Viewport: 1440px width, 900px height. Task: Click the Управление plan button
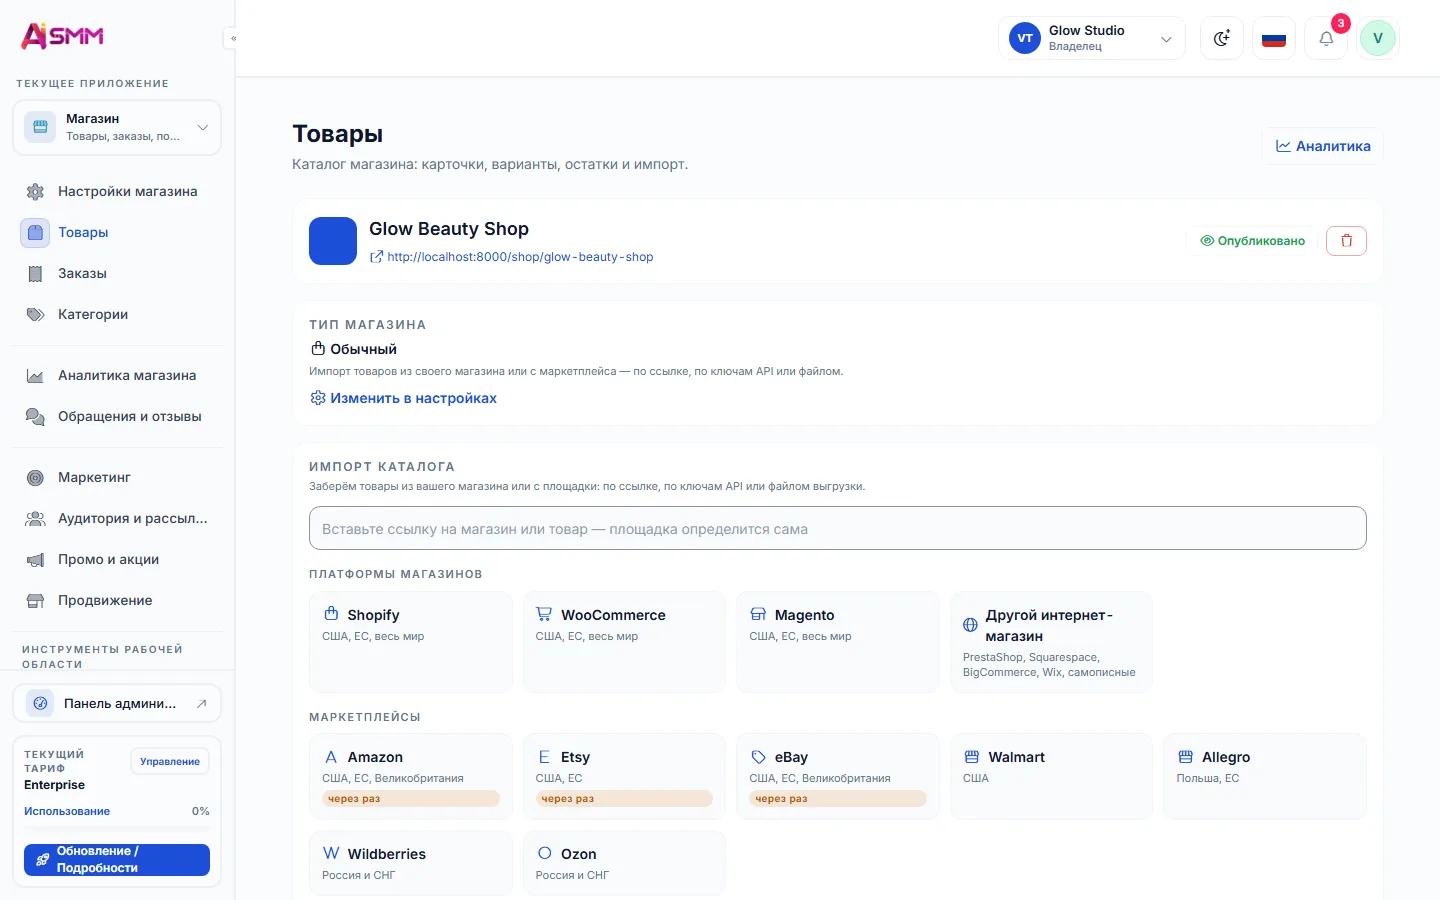(x=170, y=761)
